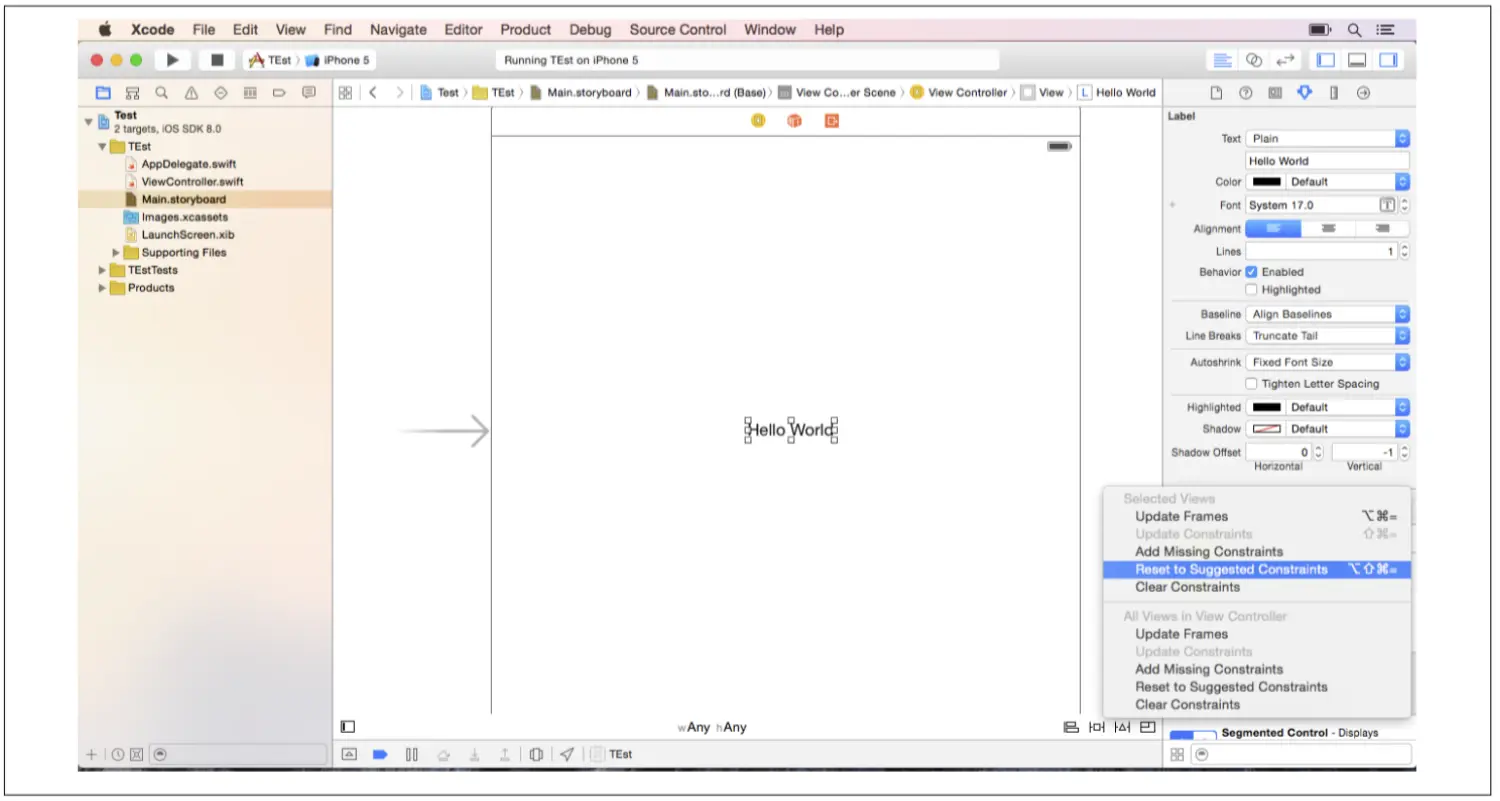Click the View Controller yellow icon above canvas
The width and height of the screenshot is (1500, 801).
point(758,120)
